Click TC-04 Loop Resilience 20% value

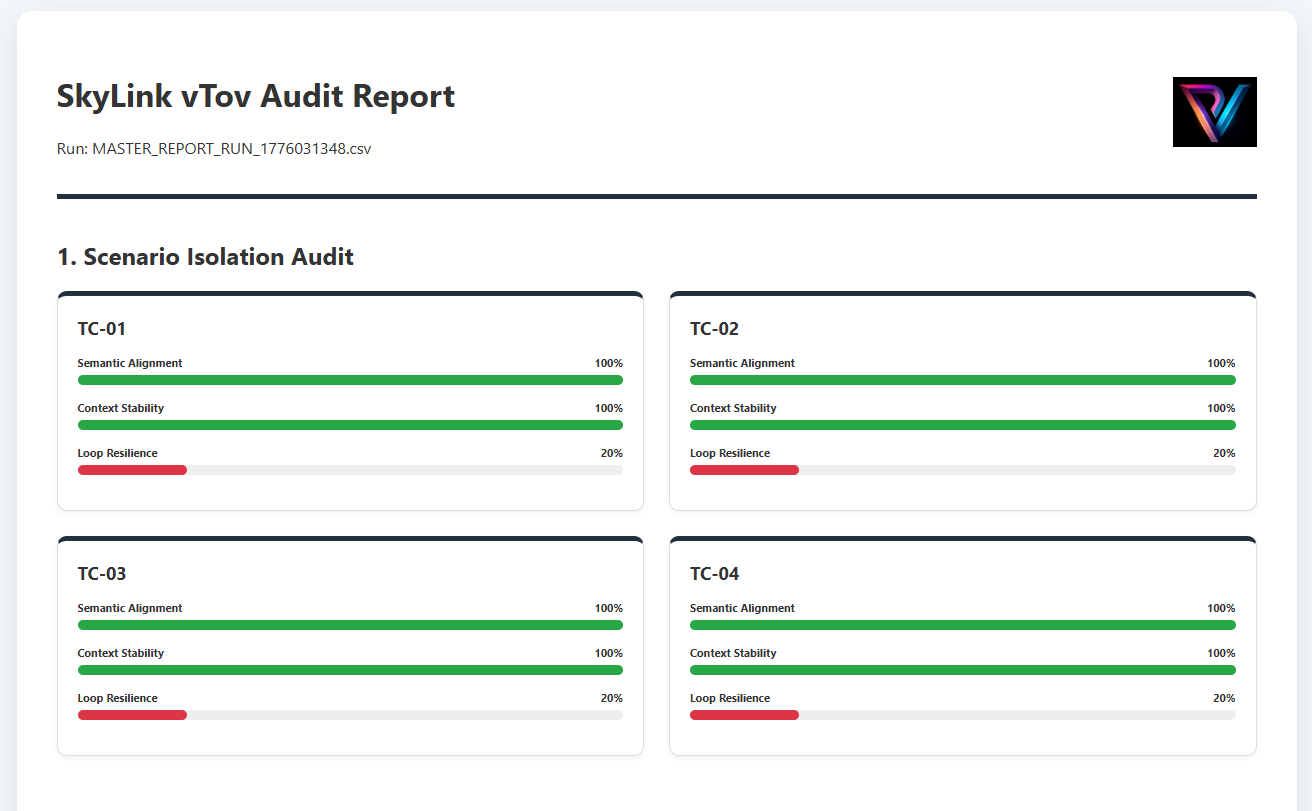(1224, 699)
